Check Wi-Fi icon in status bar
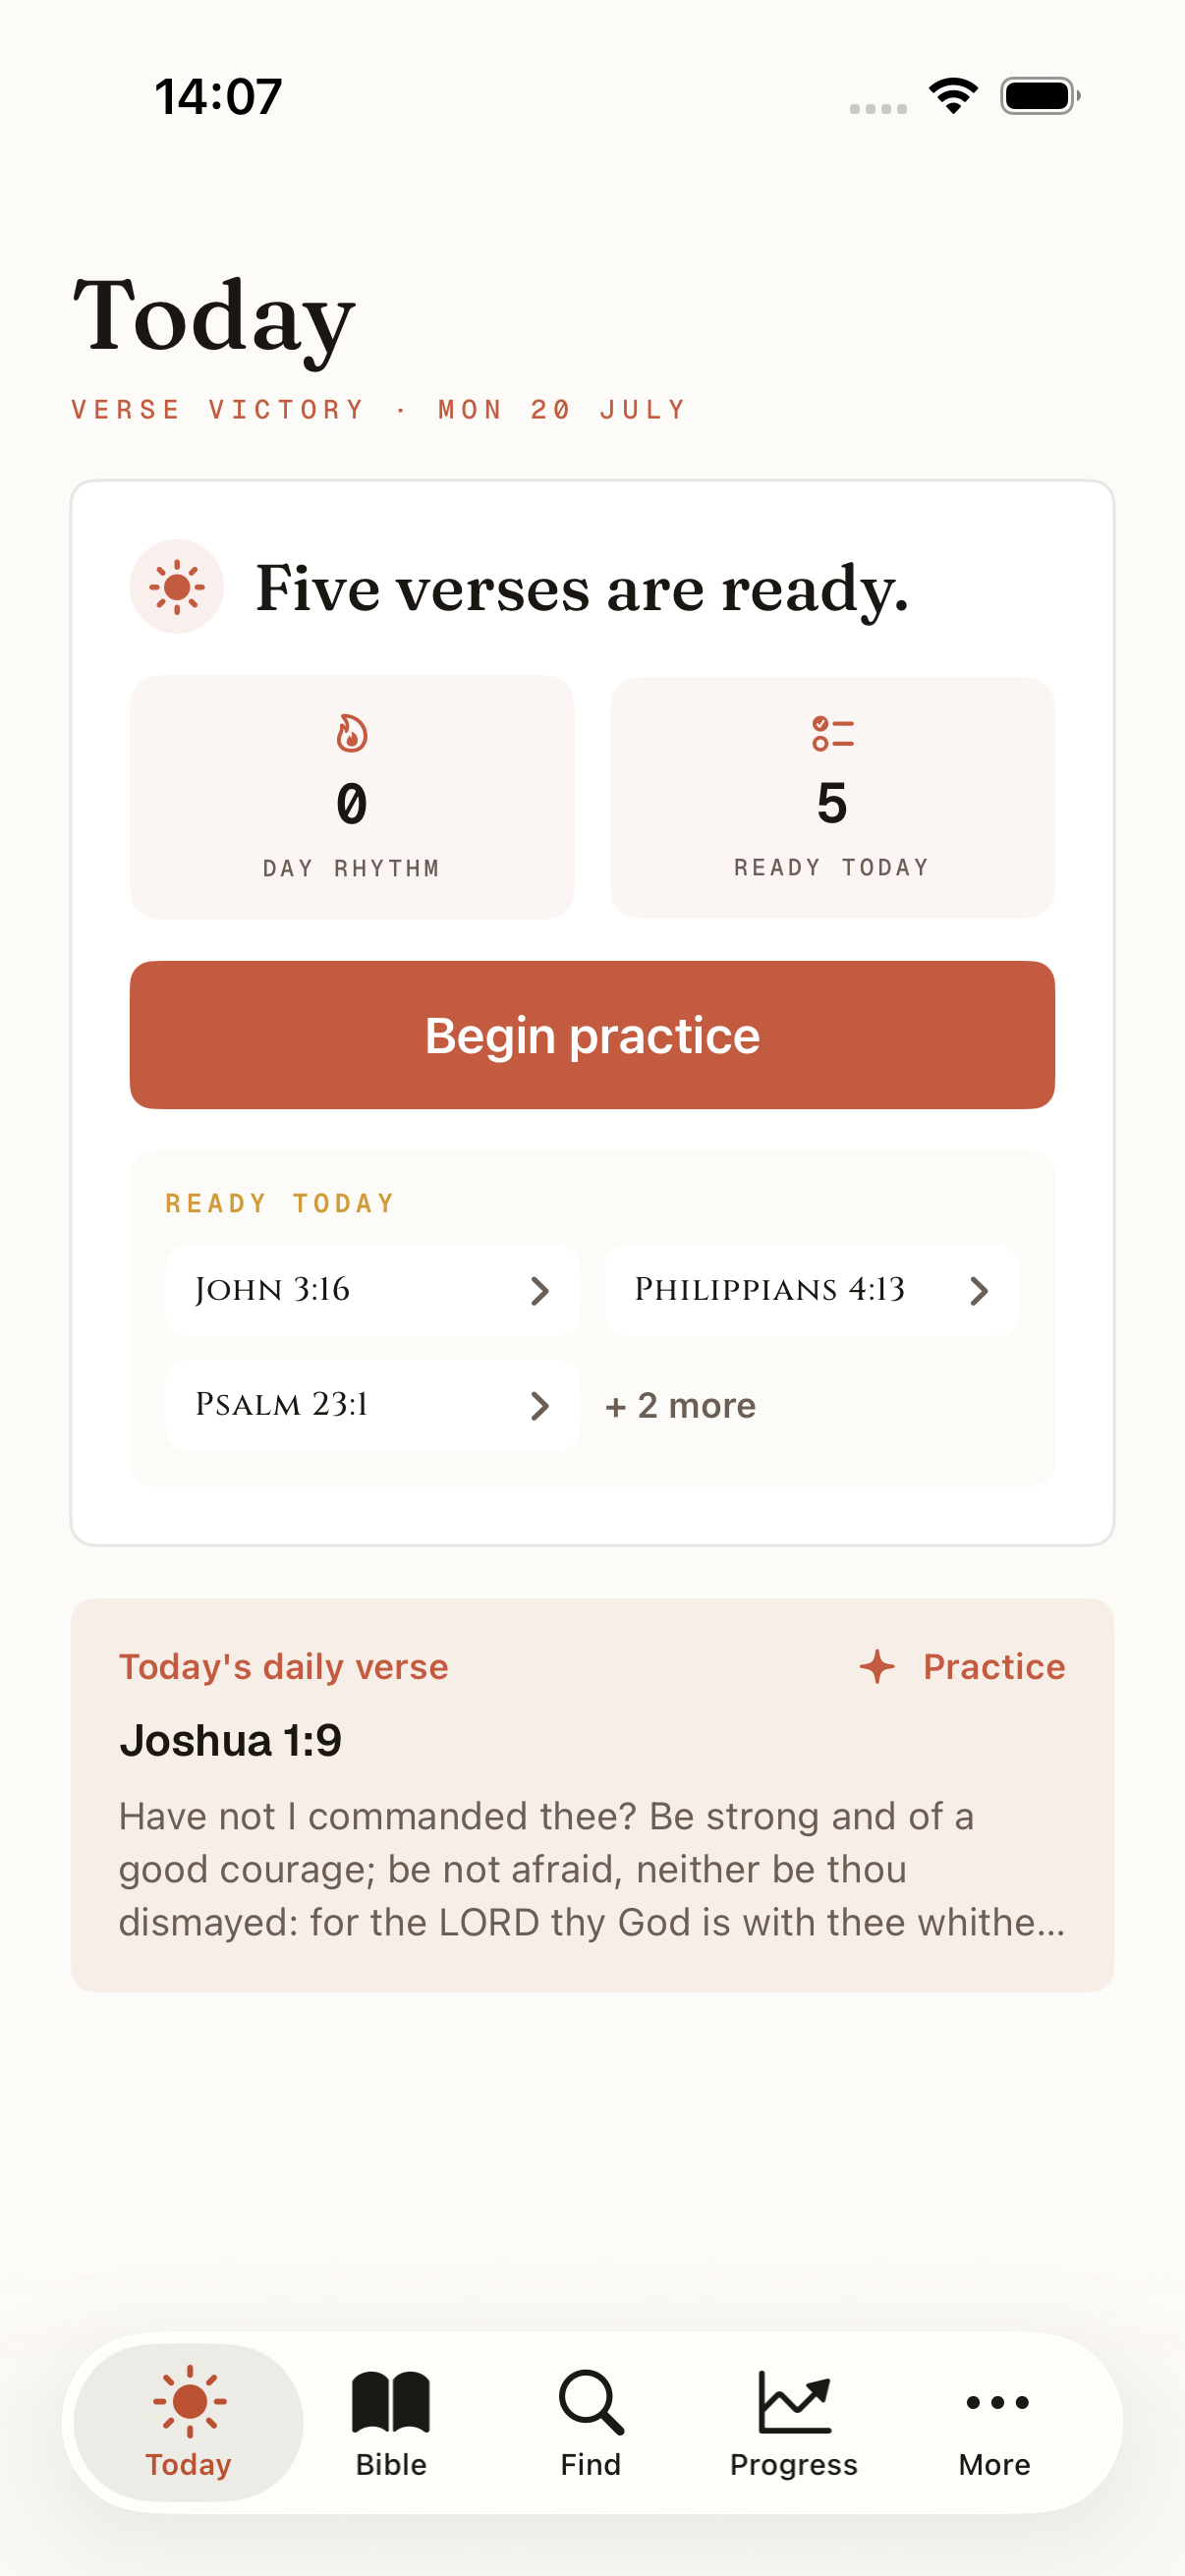This screenshot has height=2576, width=1185. 953,96
